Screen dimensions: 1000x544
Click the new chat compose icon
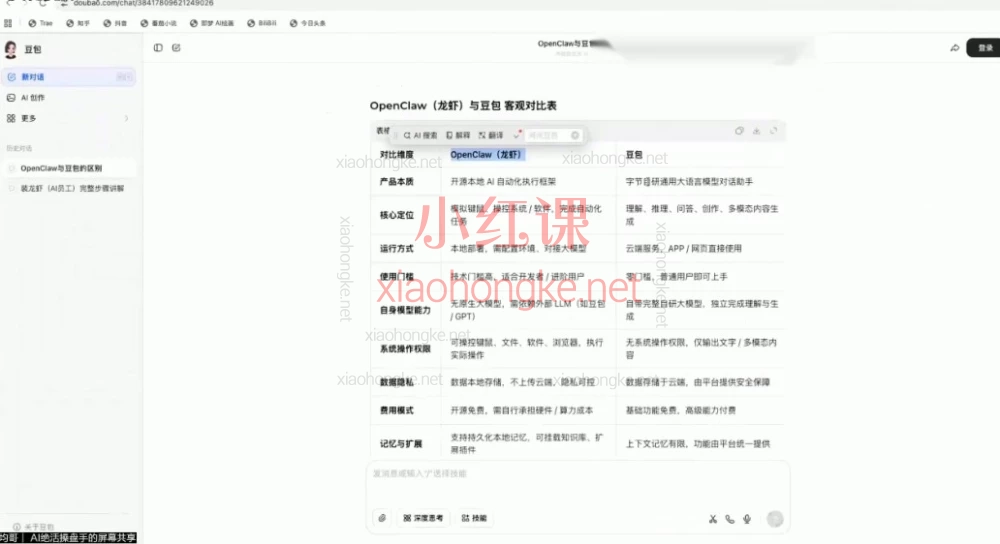[176, 48]
